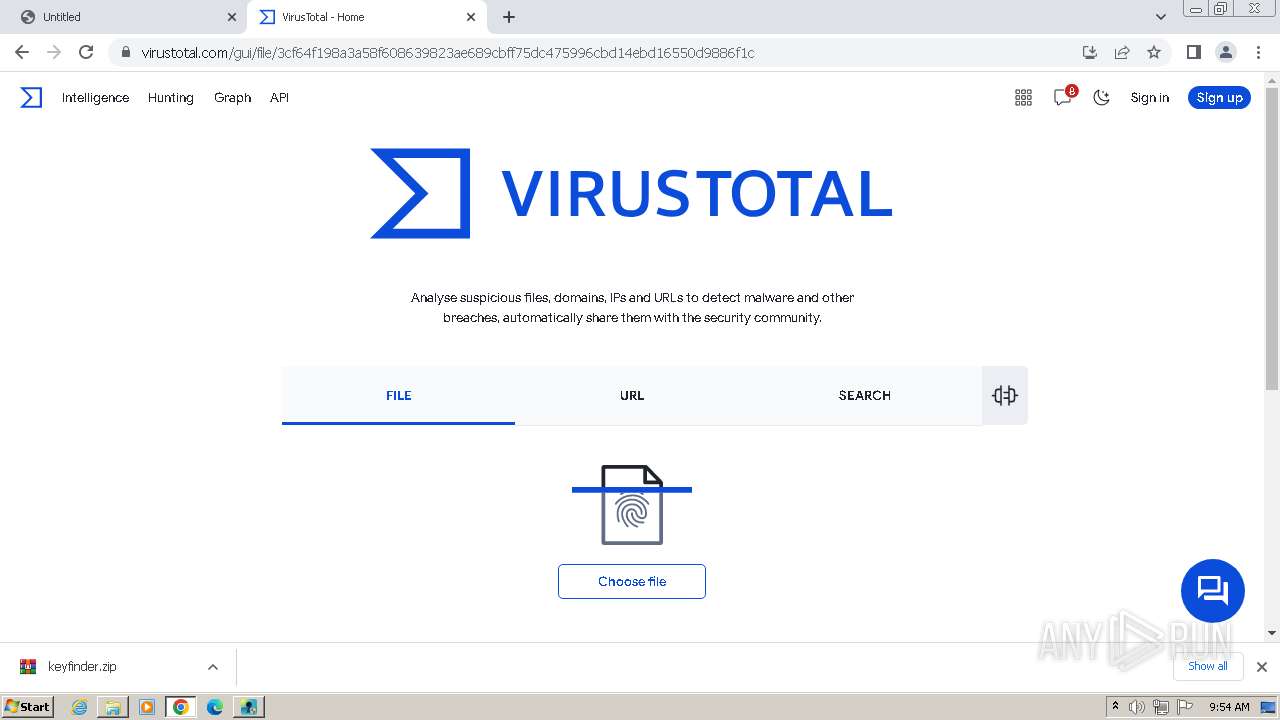Click the VirusTotal sigma logo in navbar
The height and width of the screenshot is (720, 1280).
point(31,97)
